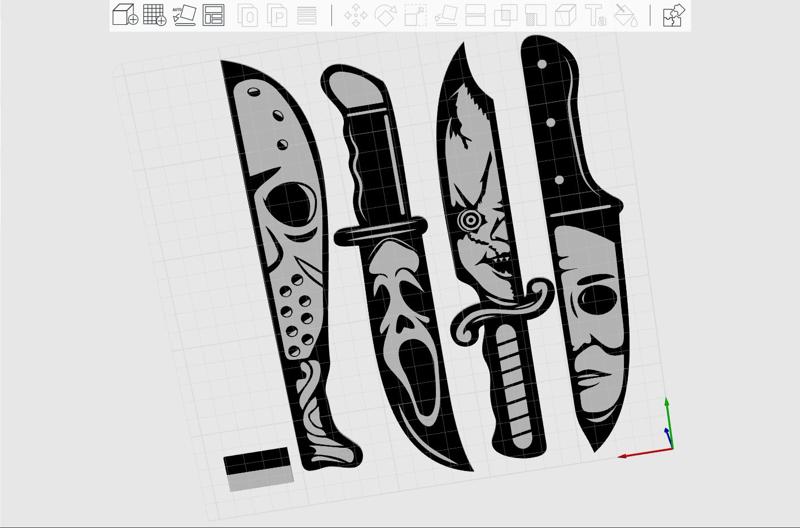Click the Add model cube icon
Viewport: 800px width, 528px height.
(125, 14)
